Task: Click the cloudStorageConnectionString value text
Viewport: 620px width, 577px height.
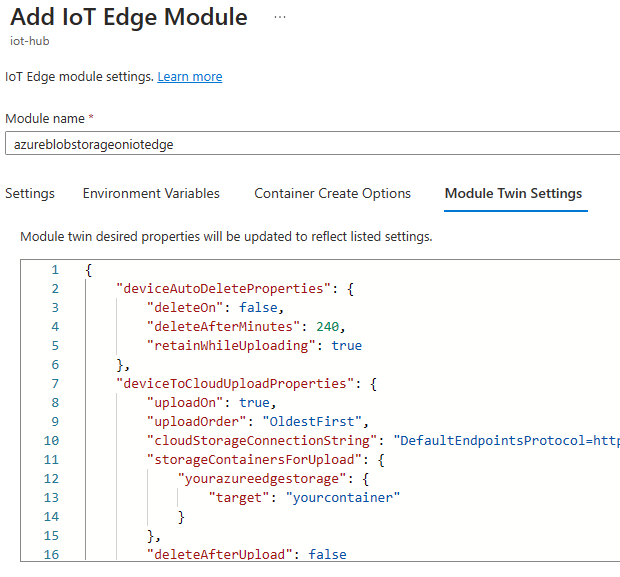Action: (506, 441)
